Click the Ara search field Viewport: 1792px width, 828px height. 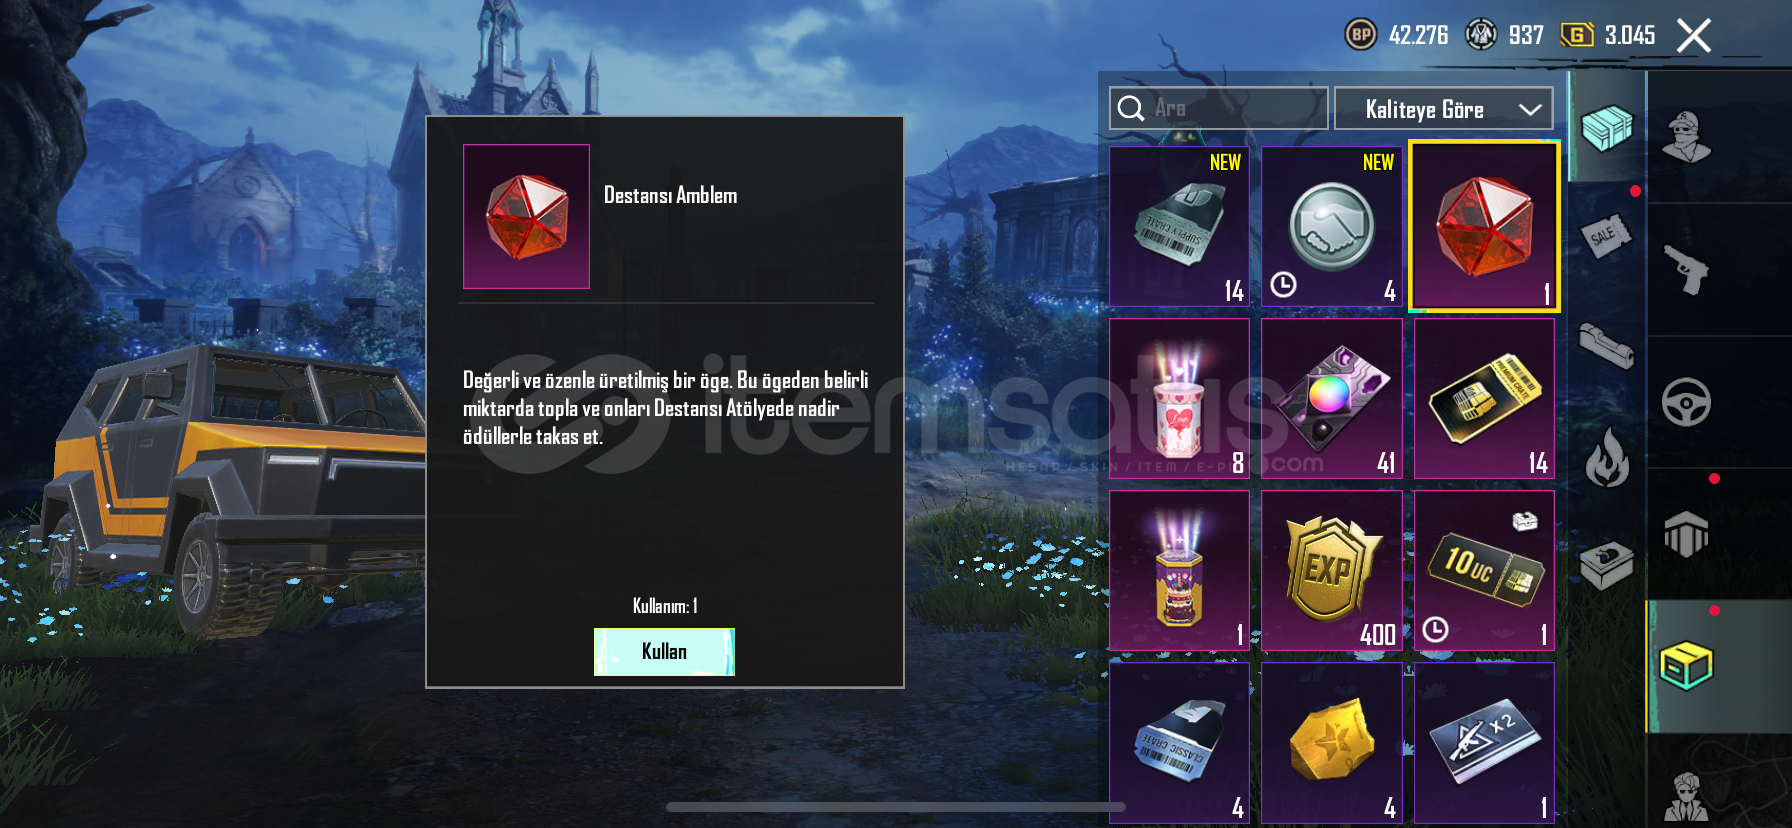1218,108
